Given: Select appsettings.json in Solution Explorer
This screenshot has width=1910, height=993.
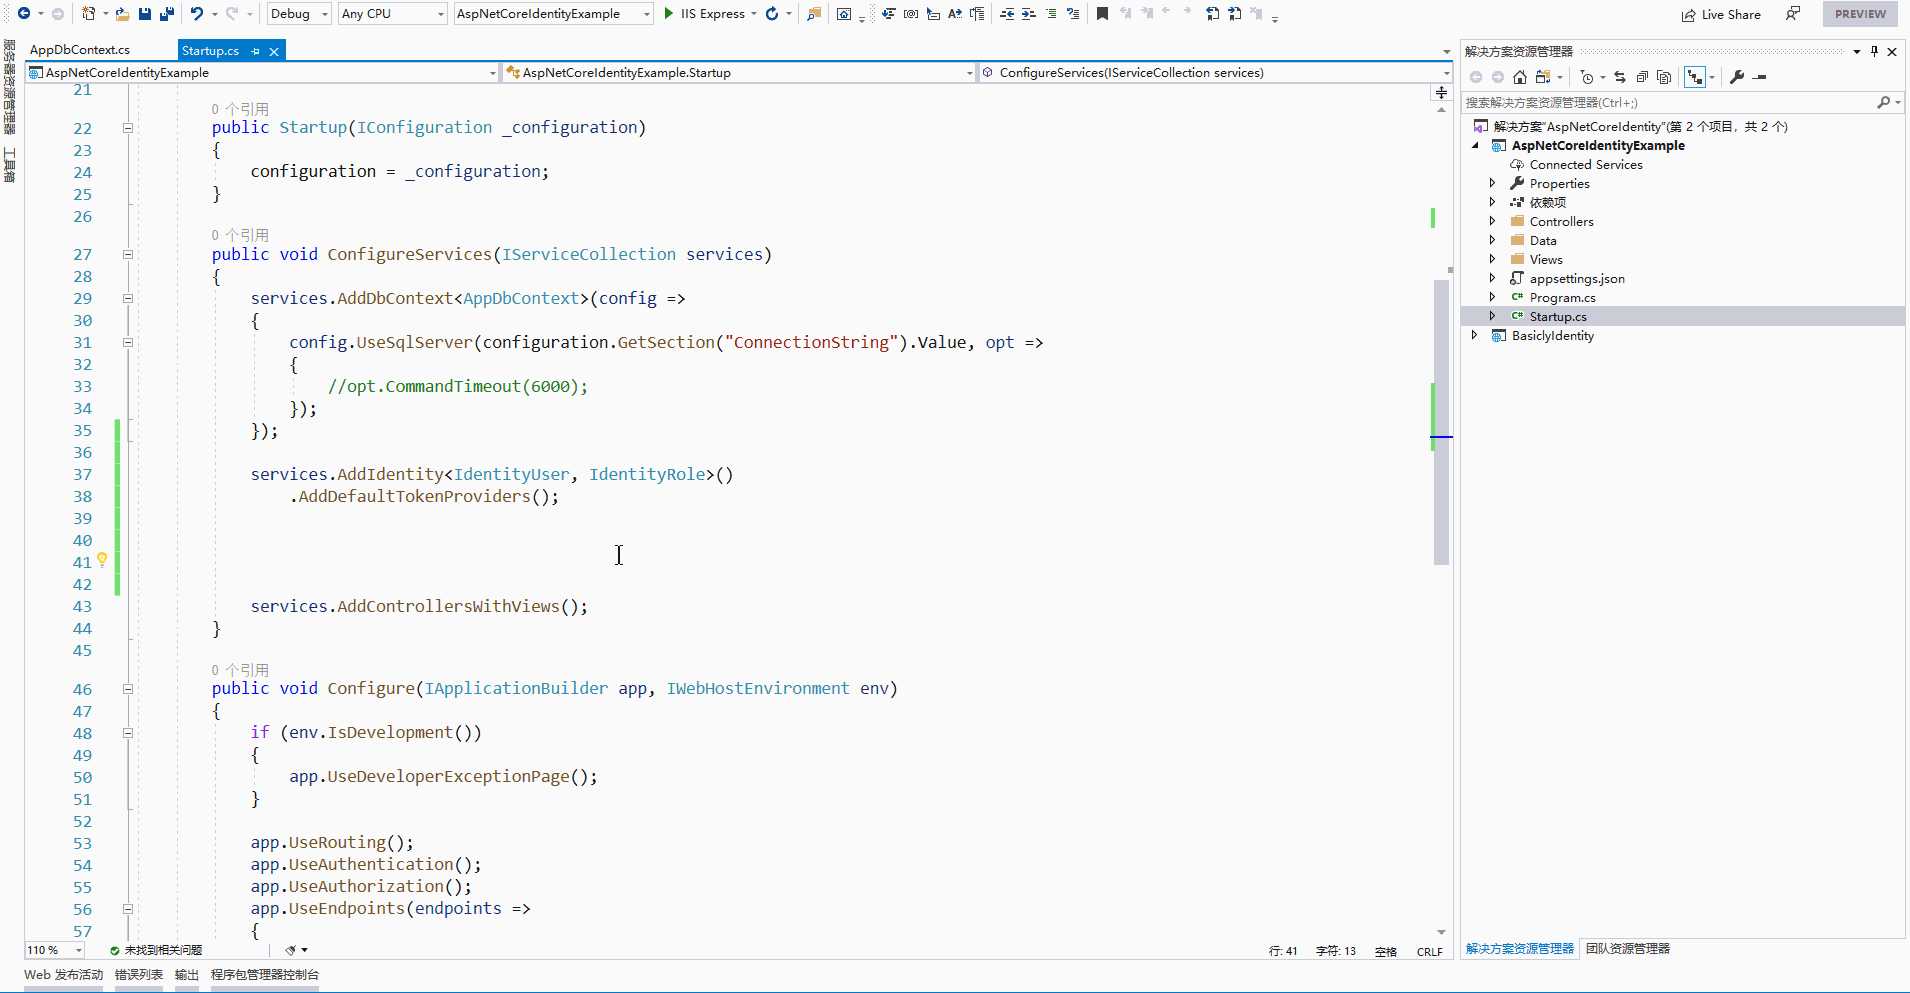Looking at the screenshot, I should [x=1576, y=279].
